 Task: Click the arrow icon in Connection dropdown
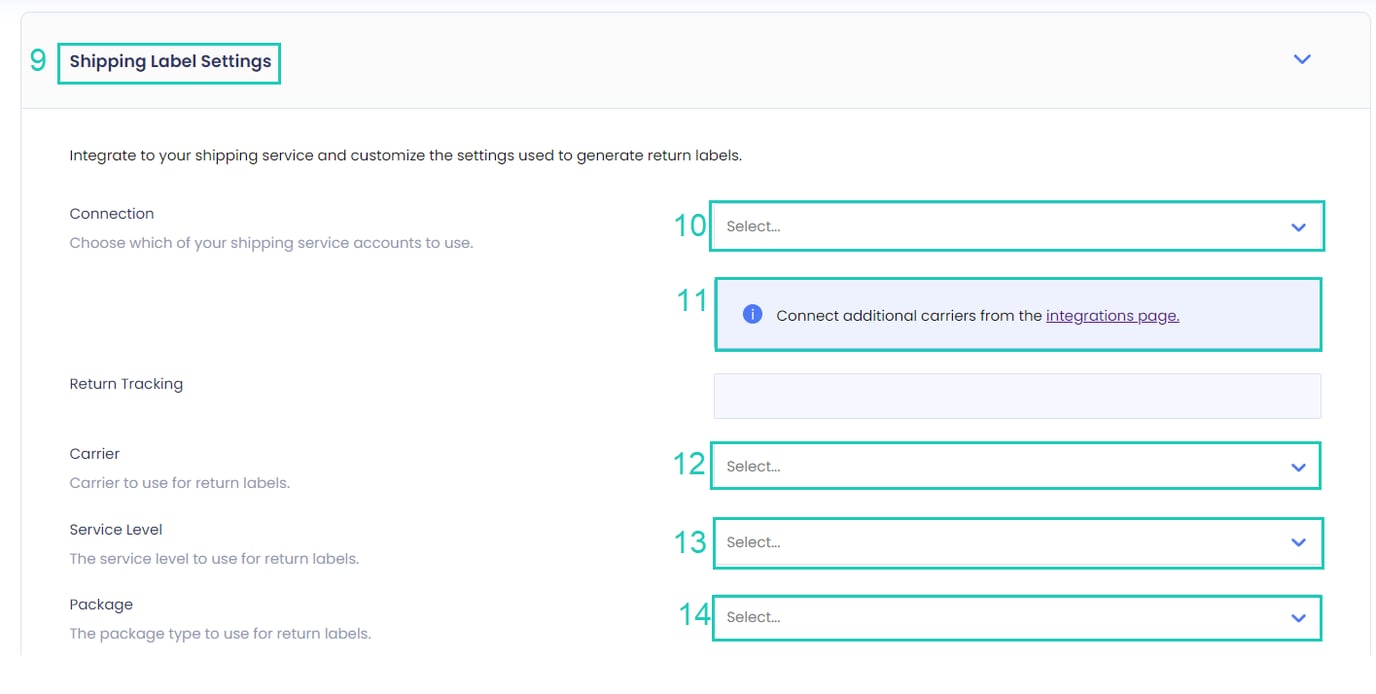point(1298,227)
